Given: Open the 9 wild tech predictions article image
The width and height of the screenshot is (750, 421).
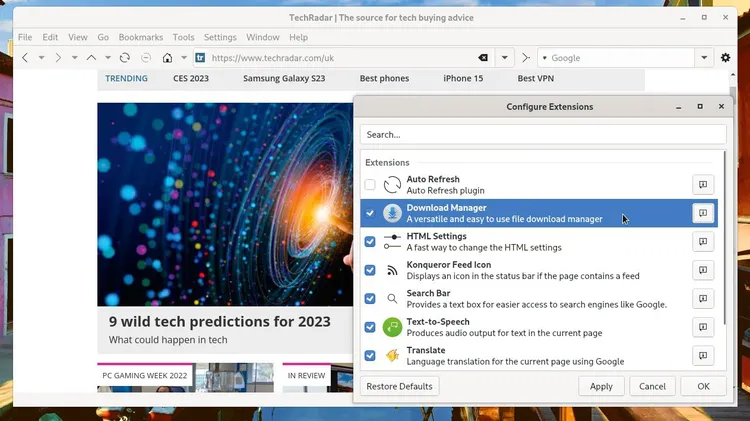Looking at the screenshot, I should pyautogui.click(x=225, y=204).
